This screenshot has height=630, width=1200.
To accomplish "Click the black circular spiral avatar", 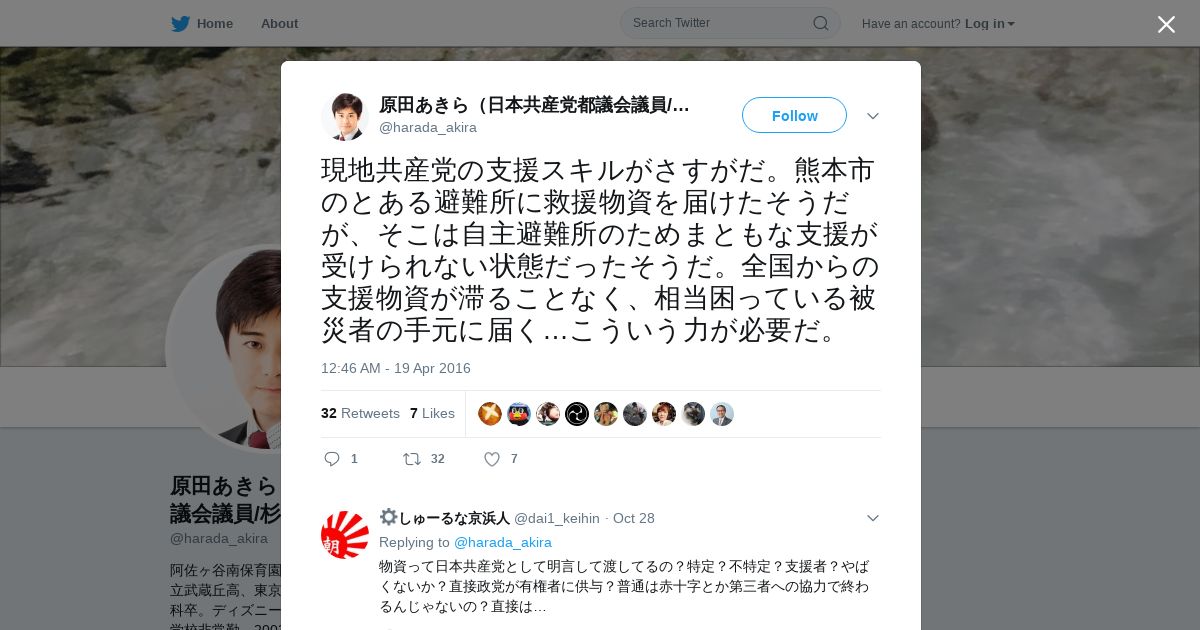I will 577,414.
